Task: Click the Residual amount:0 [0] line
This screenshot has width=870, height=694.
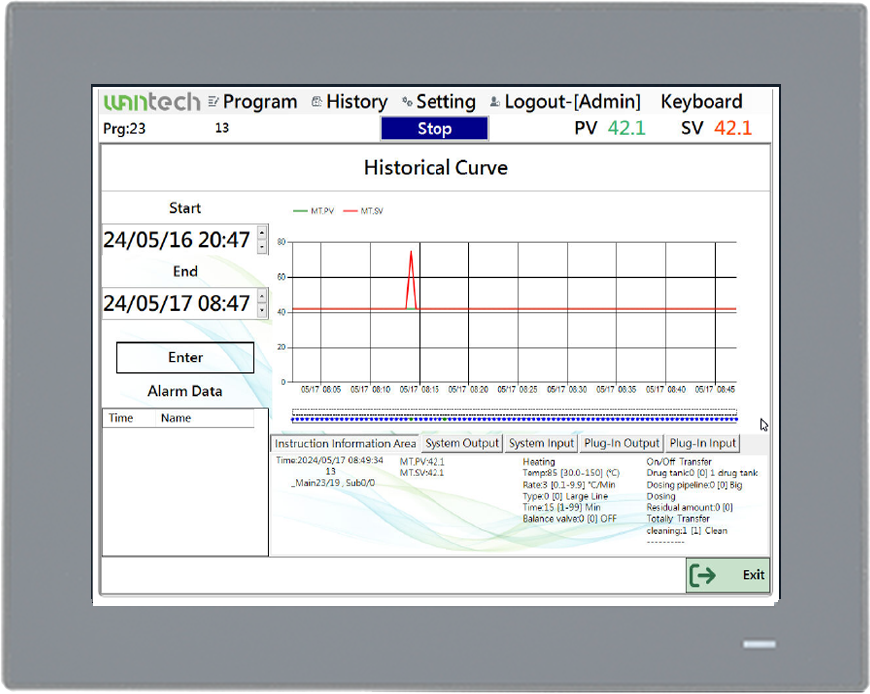Action: tap(690, 508)
